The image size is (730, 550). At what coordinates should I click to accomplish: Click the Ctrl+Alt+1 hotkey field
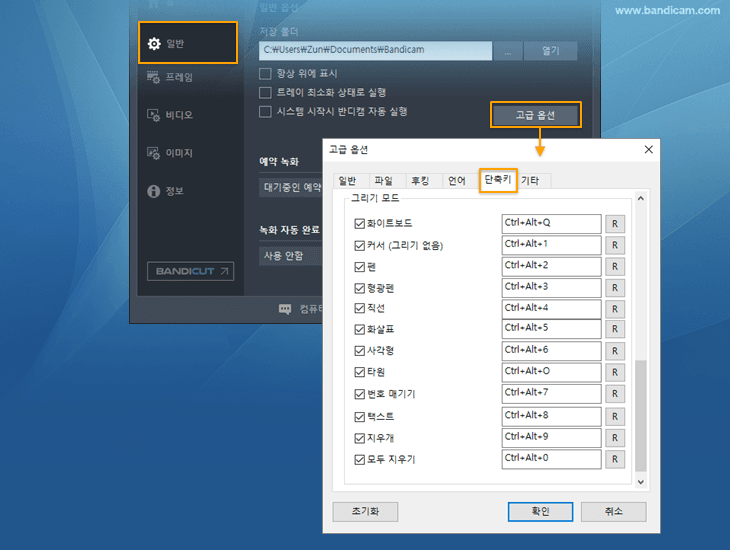[x=551, y=245]
